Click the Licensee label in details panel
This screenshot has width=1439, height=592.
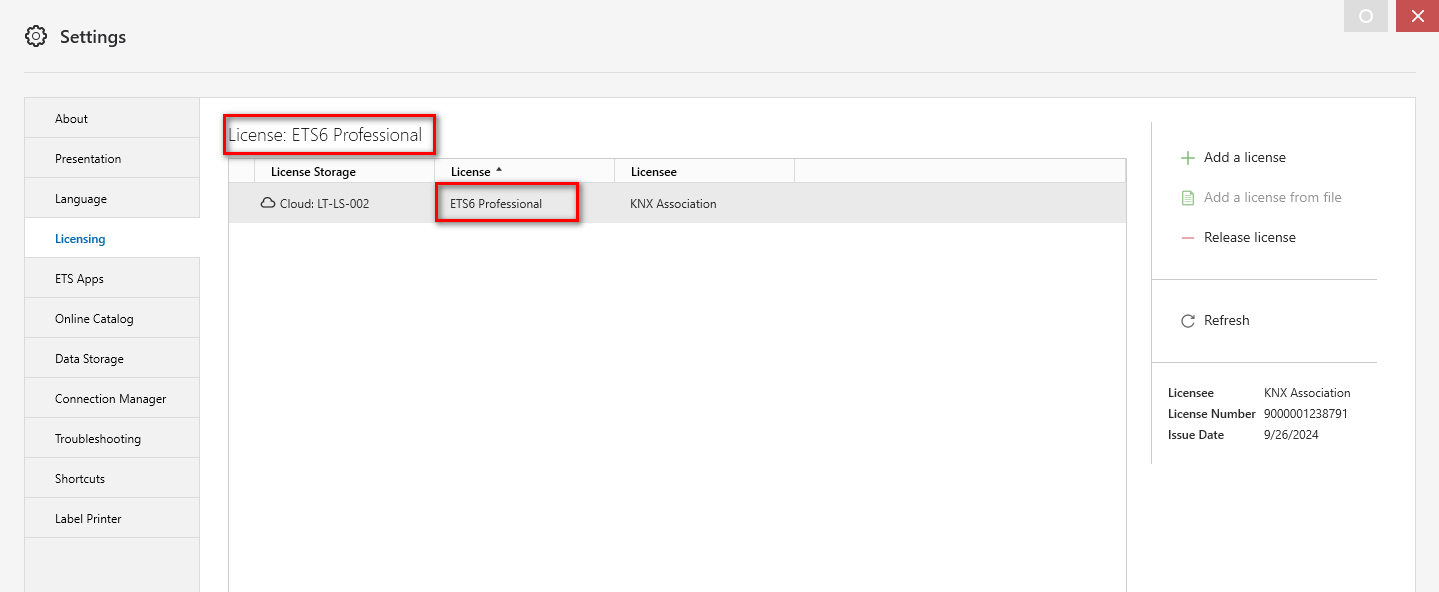[1191, 393]
